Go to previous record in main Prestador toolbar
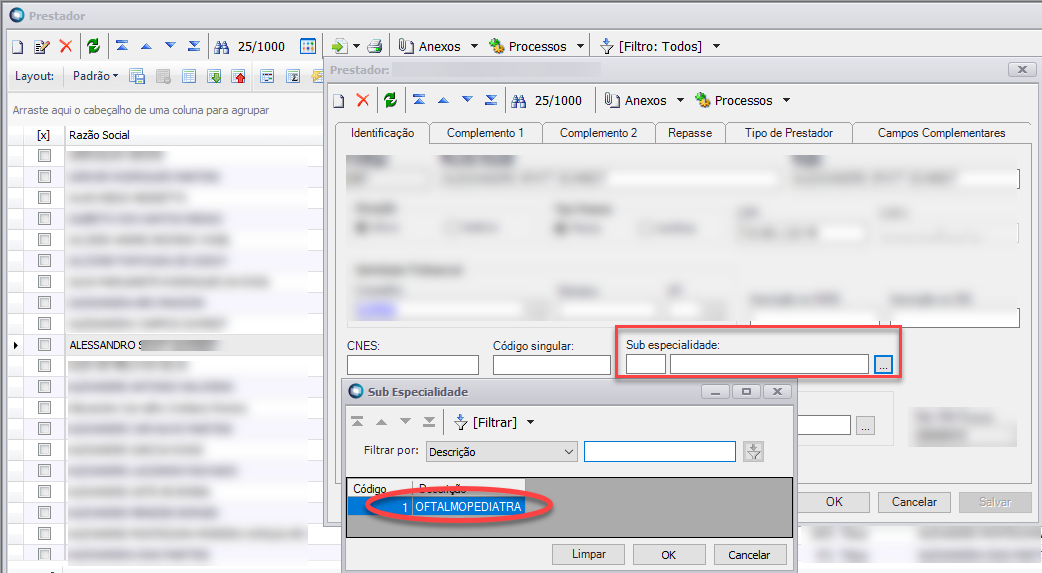This screenshot has width=1042, height=573. tap(146, 46)
